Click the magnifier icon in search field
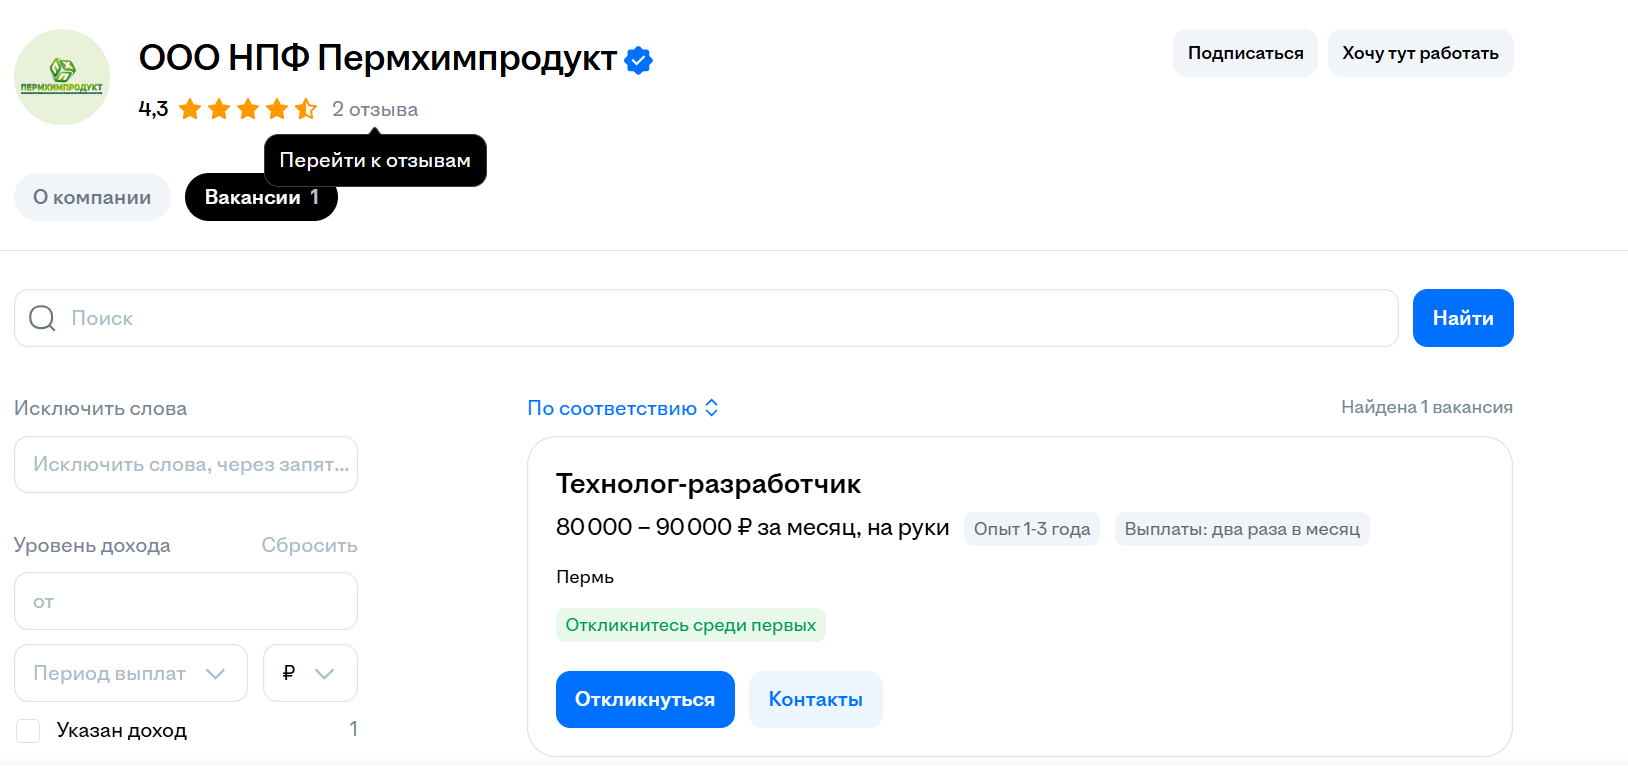The image size is (1628, 768). pos(42,318)
